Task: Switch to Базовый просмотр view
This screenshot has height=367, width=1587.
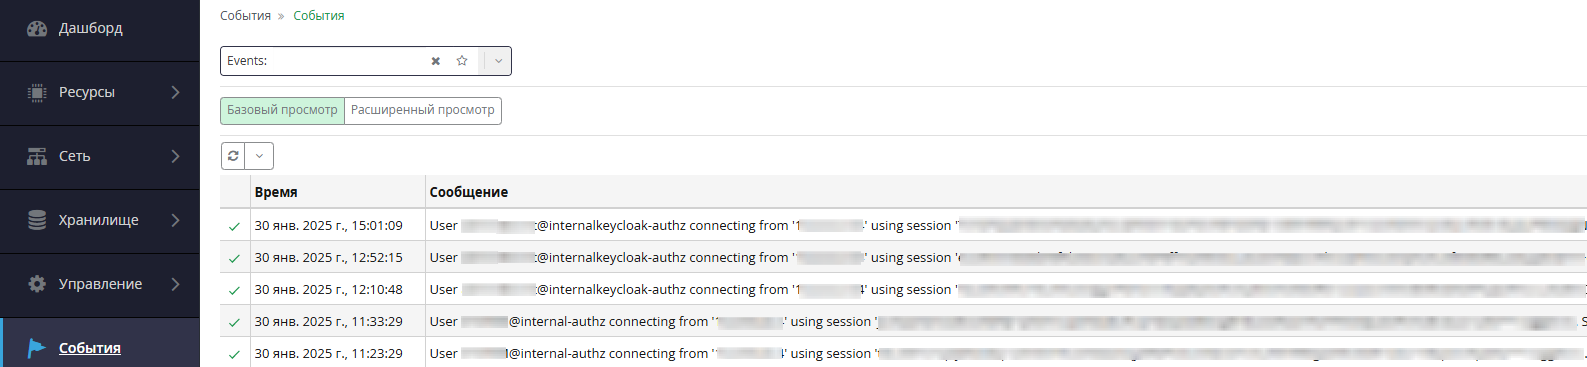Action: tap(282, 110)
